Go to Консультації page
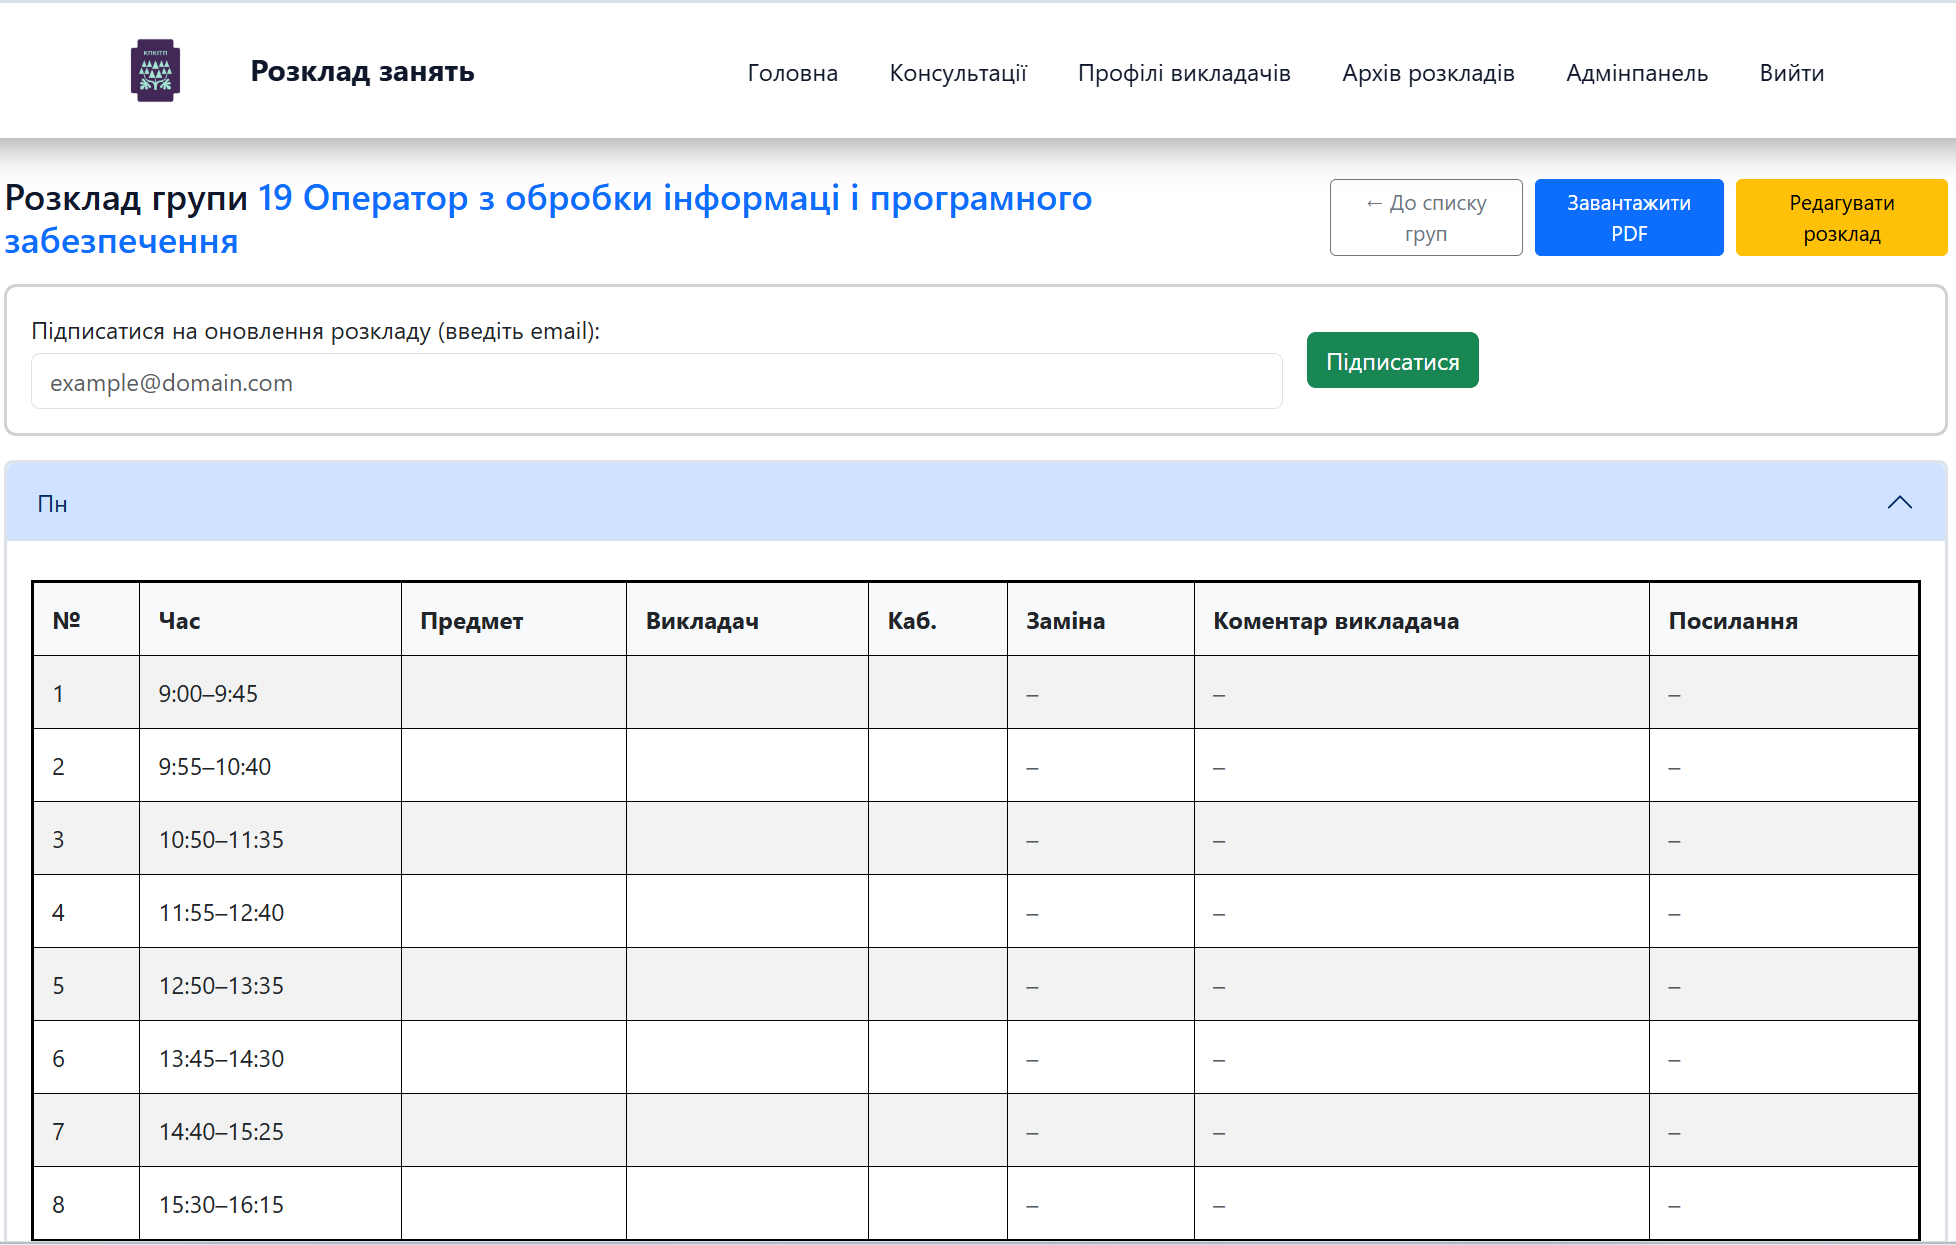Screen dimensions: 1956x1245 tap(957, 73)
